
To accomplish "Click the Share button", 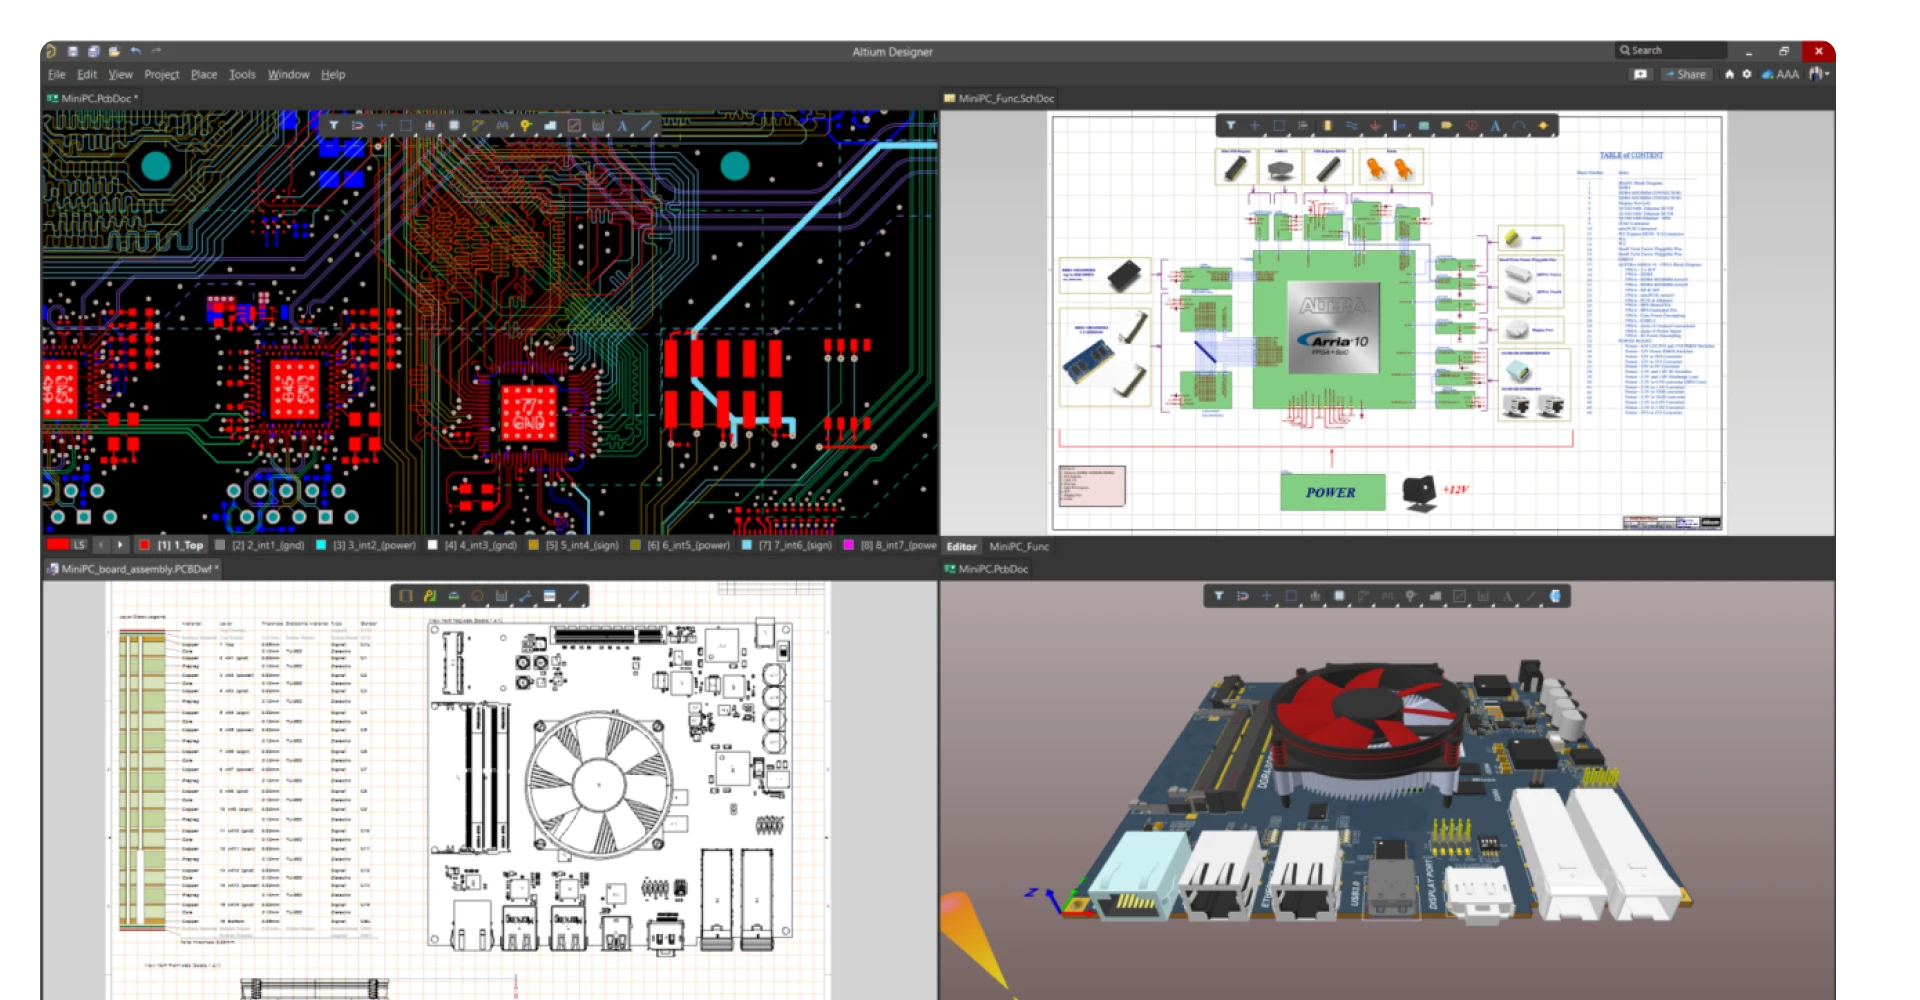I will [1687, 74].
